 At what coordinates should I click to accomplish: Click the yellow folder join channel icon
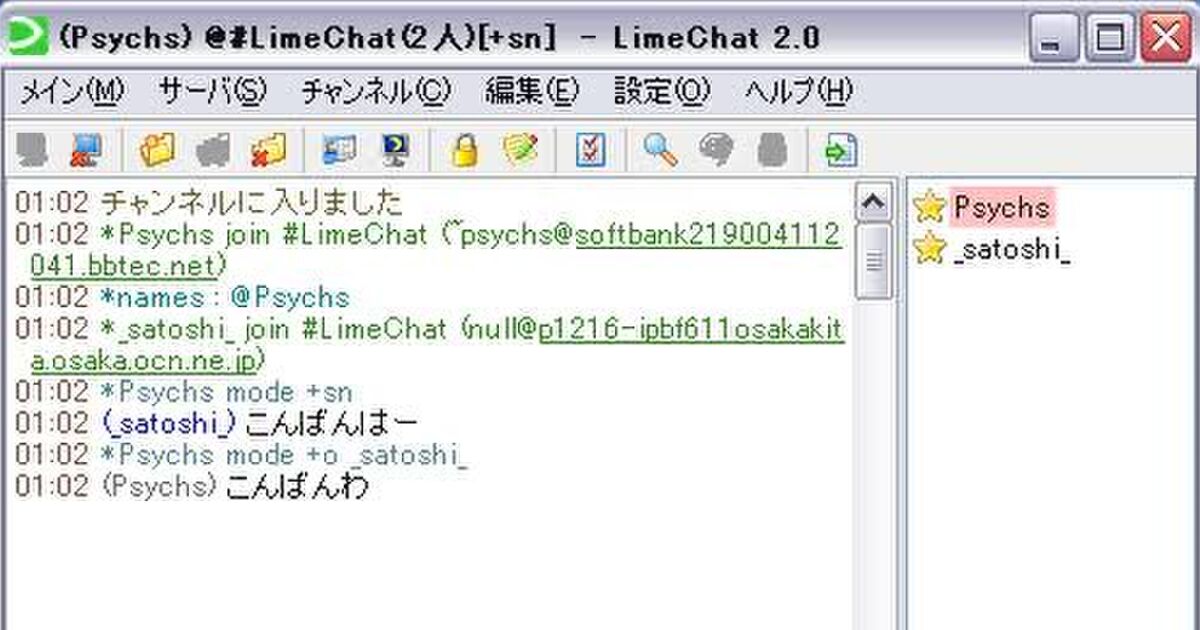coord(157,150)
